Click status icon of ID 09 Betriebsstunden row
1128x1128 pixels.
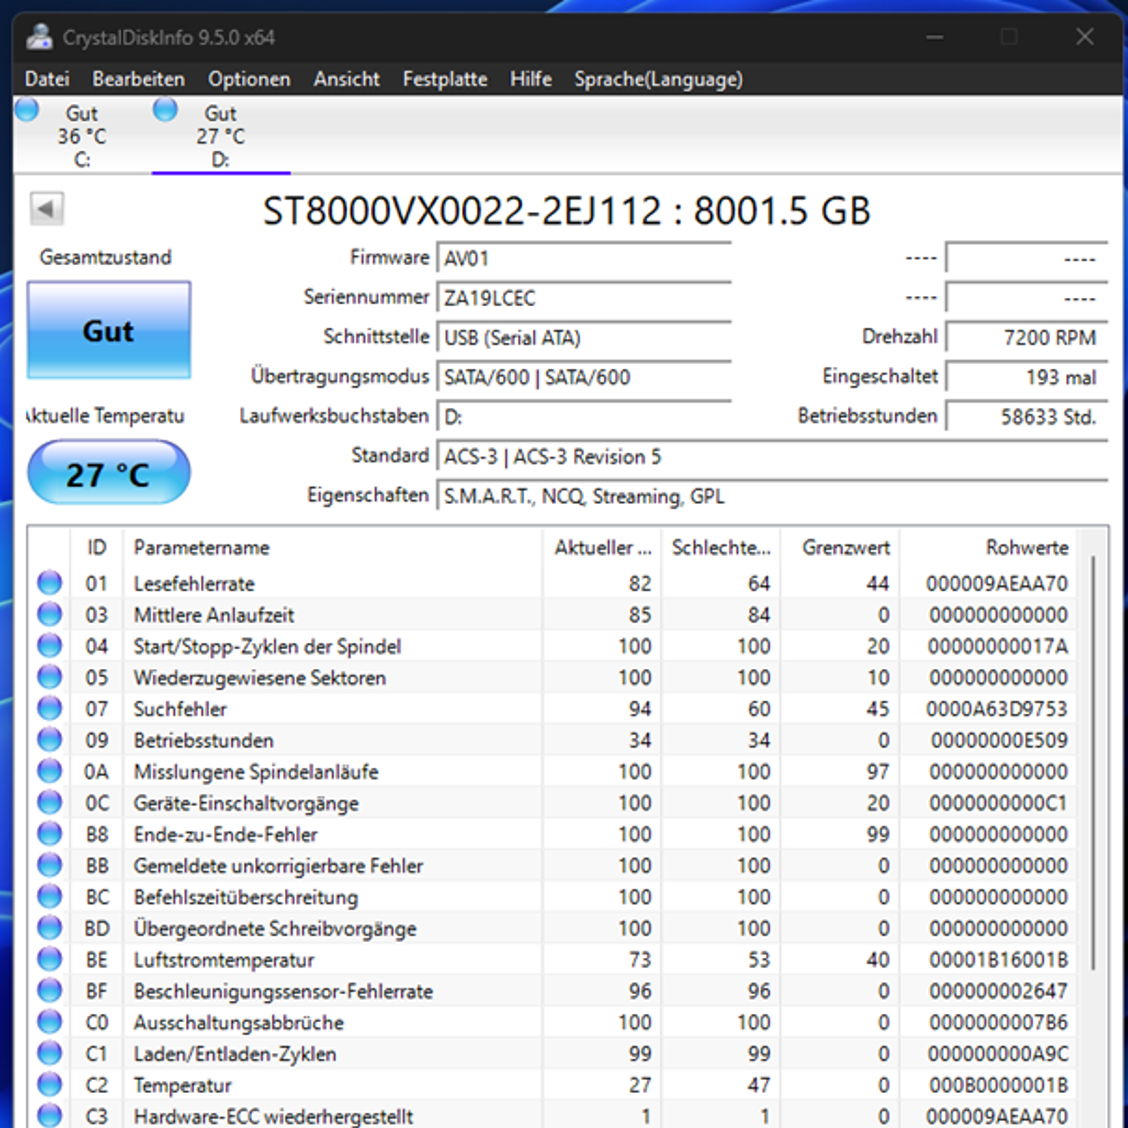(x=50, y=740)
